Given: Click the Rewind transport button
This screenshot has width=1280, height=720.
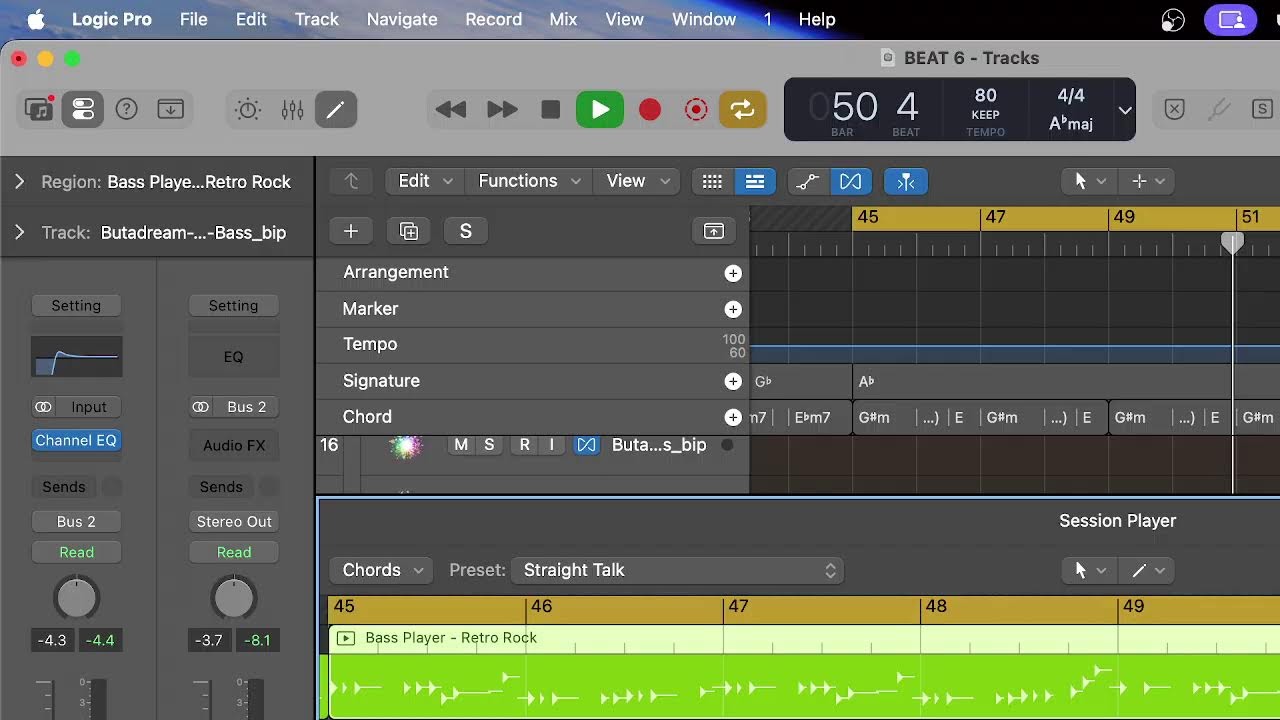Looking at the screenshot, I should 451,110.
